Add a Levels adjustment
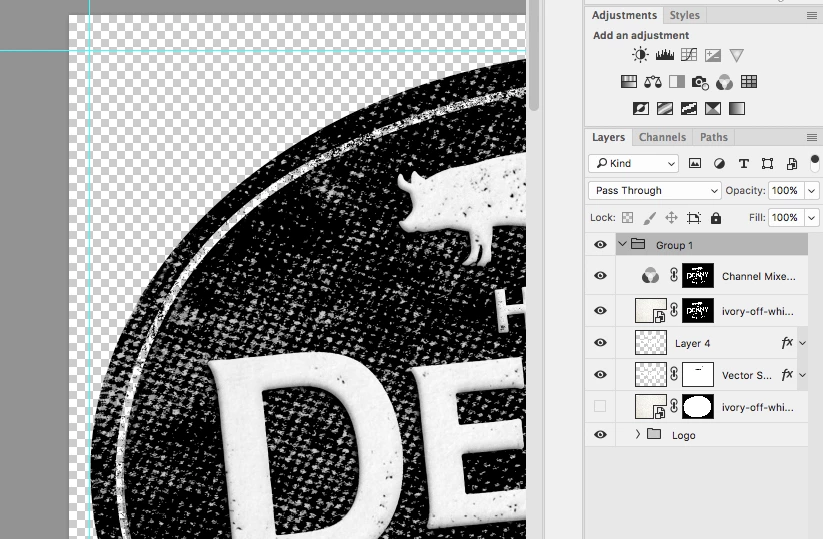823x539 pixels. click(x=664, y=55)
